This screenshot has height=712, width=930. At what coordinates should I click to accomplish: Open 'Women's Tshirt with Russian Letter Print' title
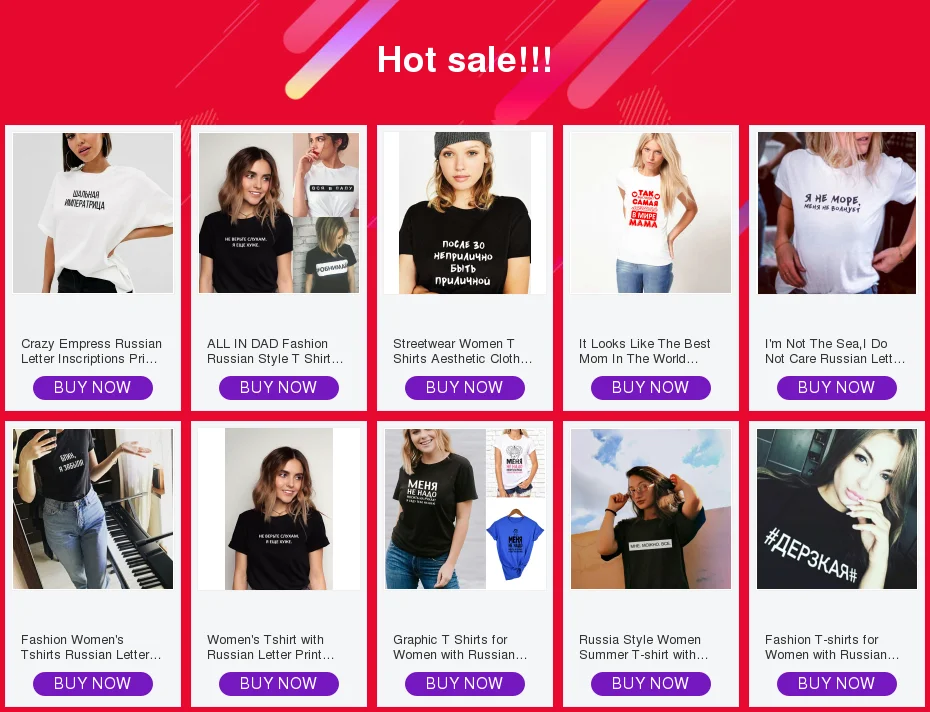(270, 647)
